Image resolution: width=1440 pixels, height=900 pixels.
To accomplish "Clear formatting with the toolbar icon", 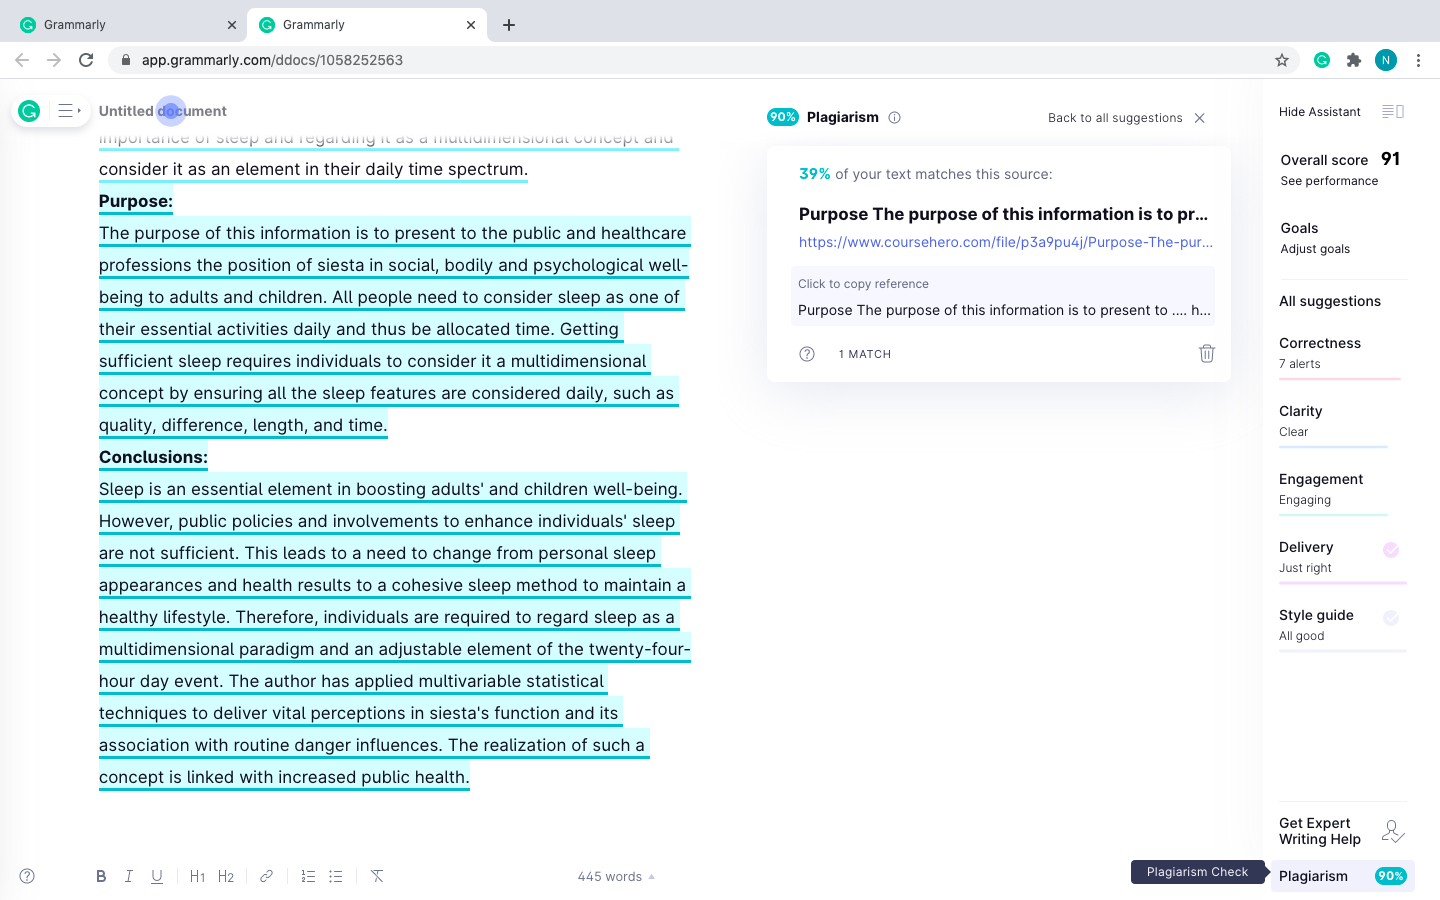I will pos(377,876).
